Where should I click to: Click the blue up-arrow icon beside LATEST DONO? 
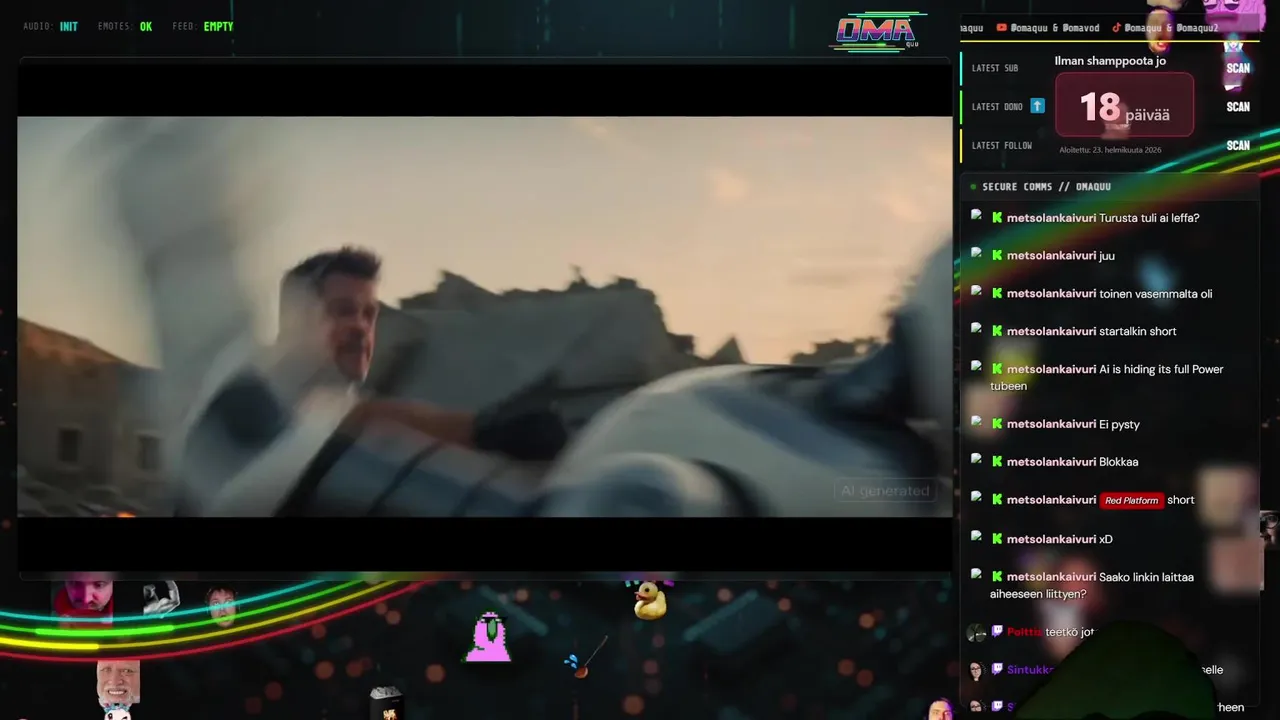point(1037,106)
